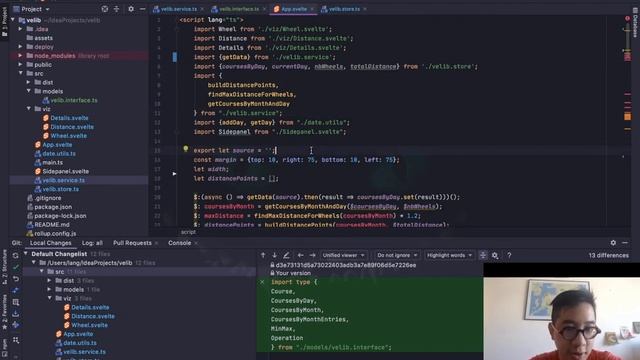Open the Console tab in Git window
The width and height of the screenshot is (640, 360).
[x=180, y=243]
